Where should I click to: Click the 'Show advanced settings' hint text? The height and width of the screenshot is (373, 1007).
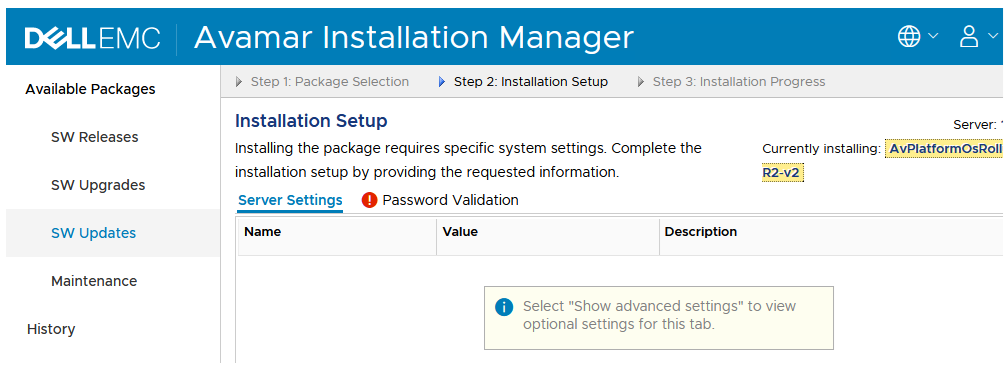tap(659, 315)
